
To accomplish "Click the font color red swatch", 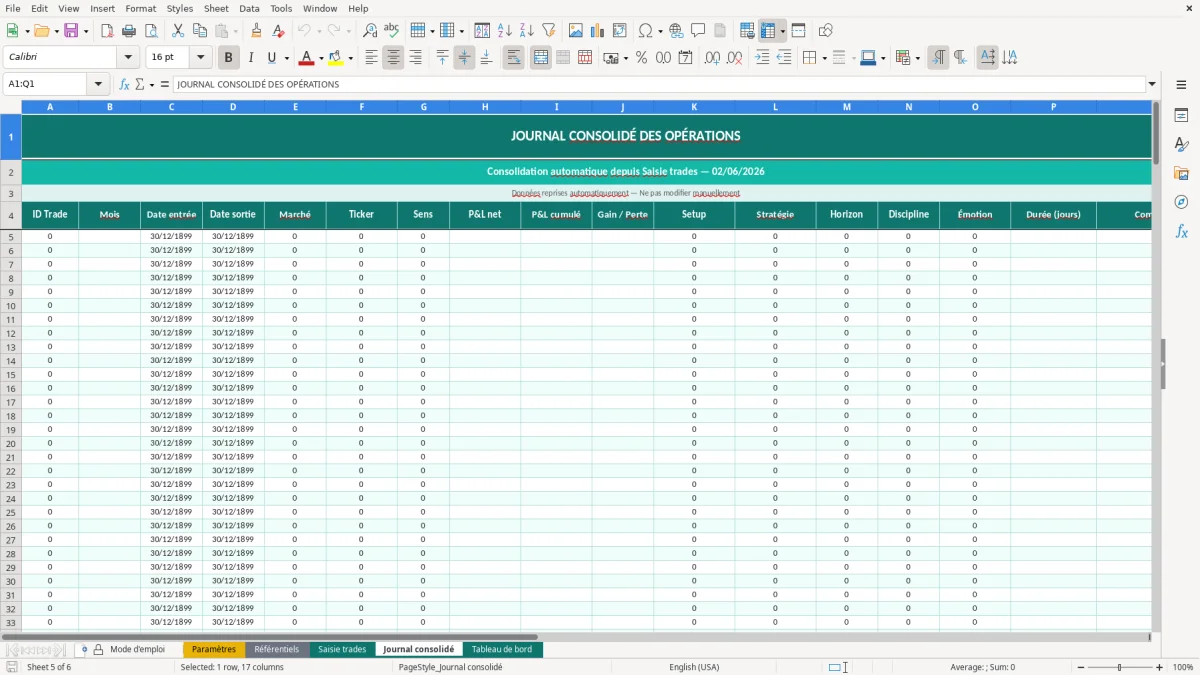I will pos(307,58).
